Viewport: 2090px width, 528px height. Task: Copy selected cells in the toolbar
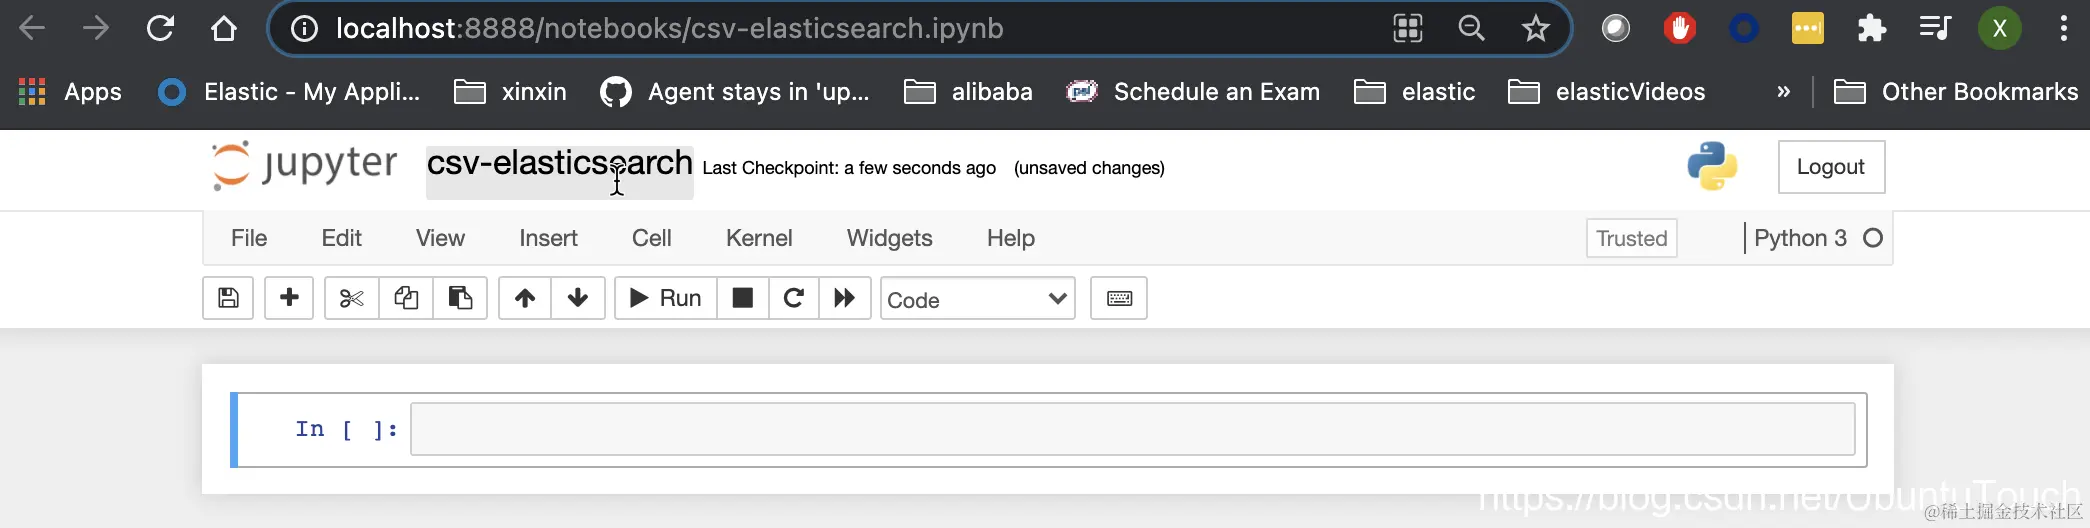(406, 298)
